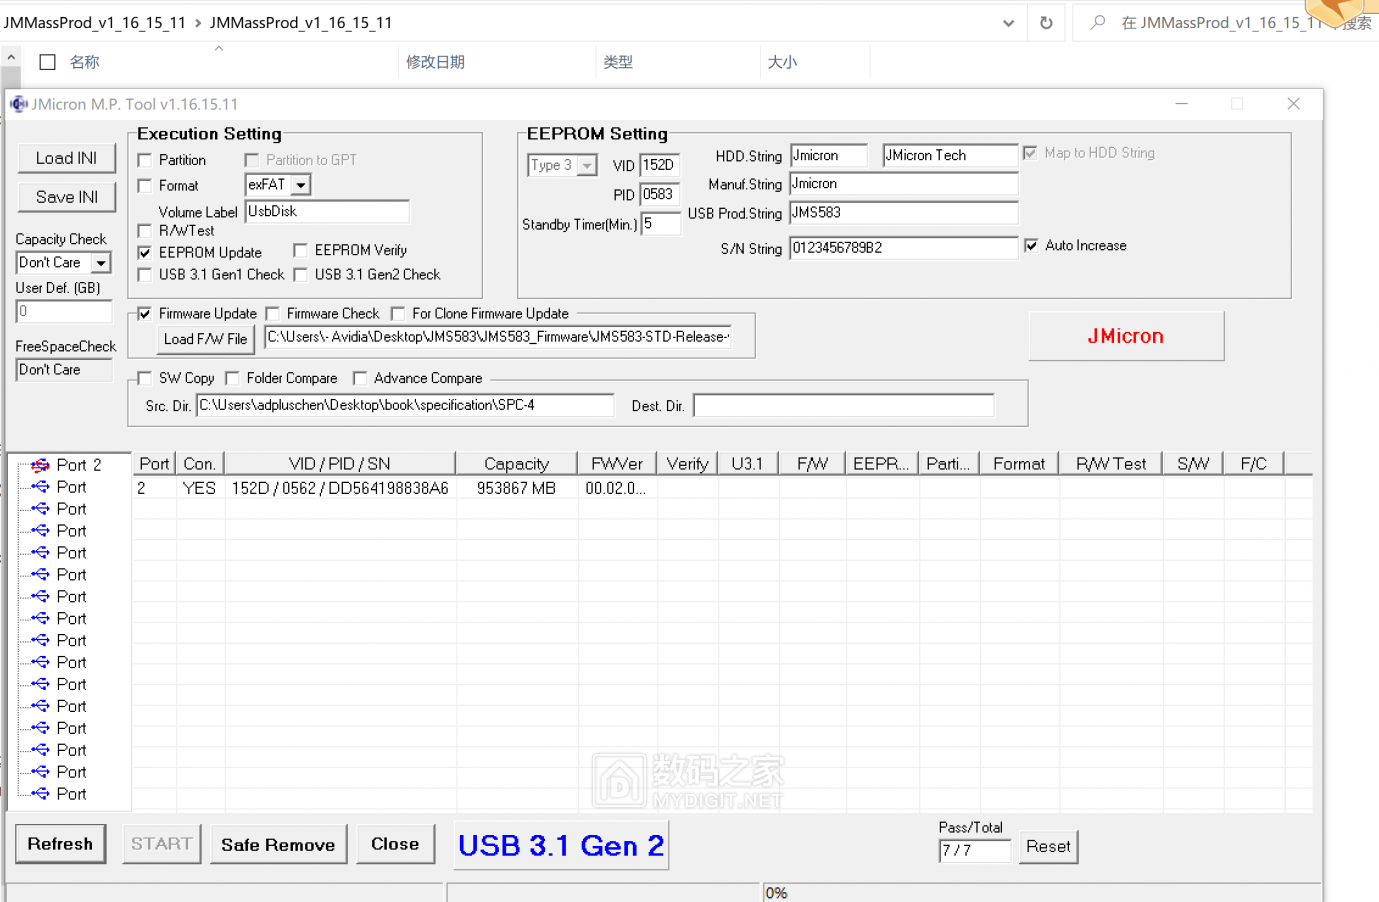This screenshot has height=902, width=1379.
Task: Enable the Firmware Check checkbox
Action: [x=273, y=314]
